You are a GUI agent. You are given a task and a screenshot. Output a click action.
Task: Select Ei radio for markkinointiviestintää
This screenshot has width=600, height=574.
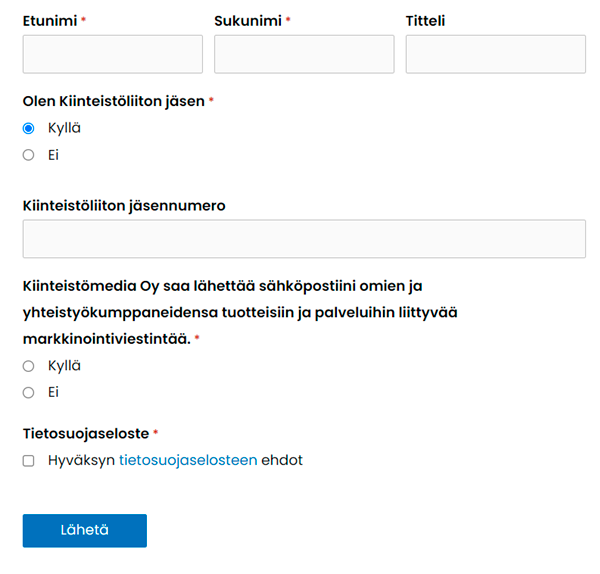[28, 393]
